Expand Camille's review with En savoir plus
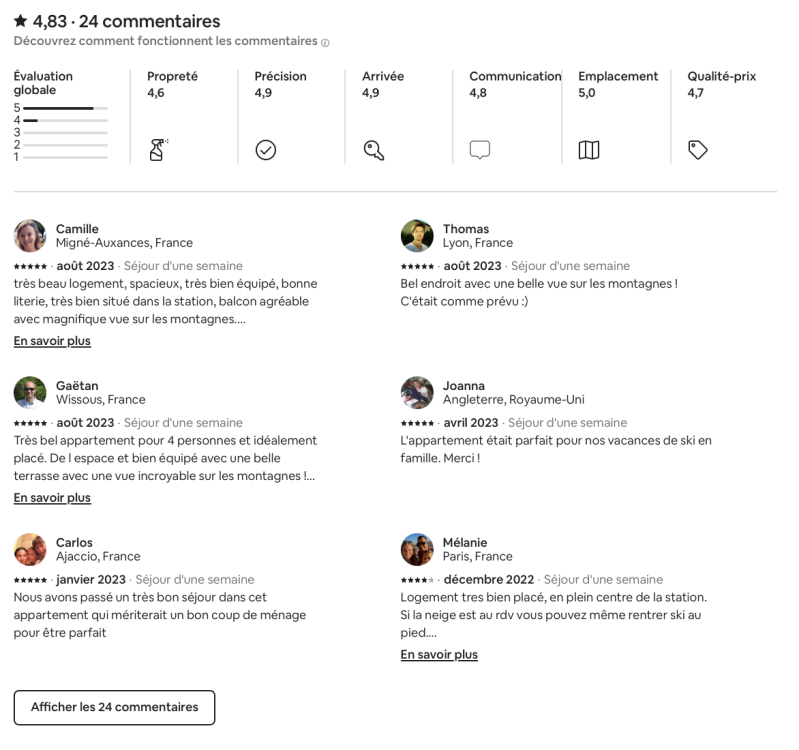The width and height of the screenshot is (799, 750). [52, 341]
